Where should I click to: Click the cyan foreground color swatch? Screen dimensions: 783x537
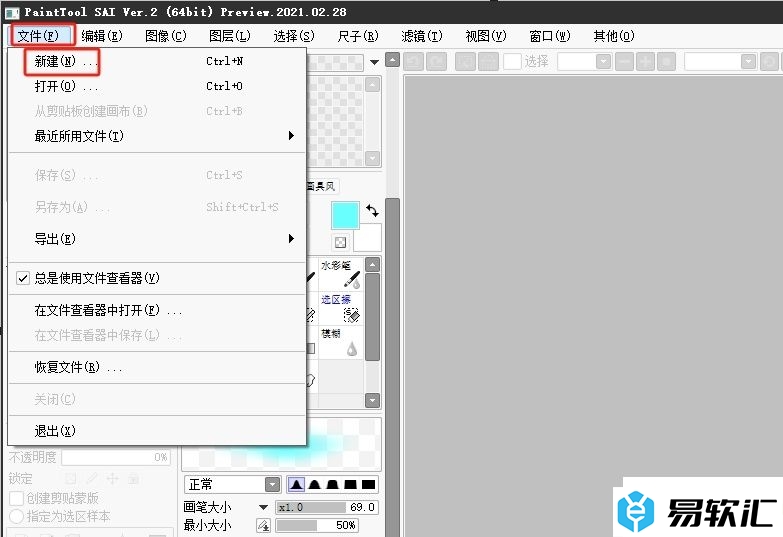click(x=345, y=215)
